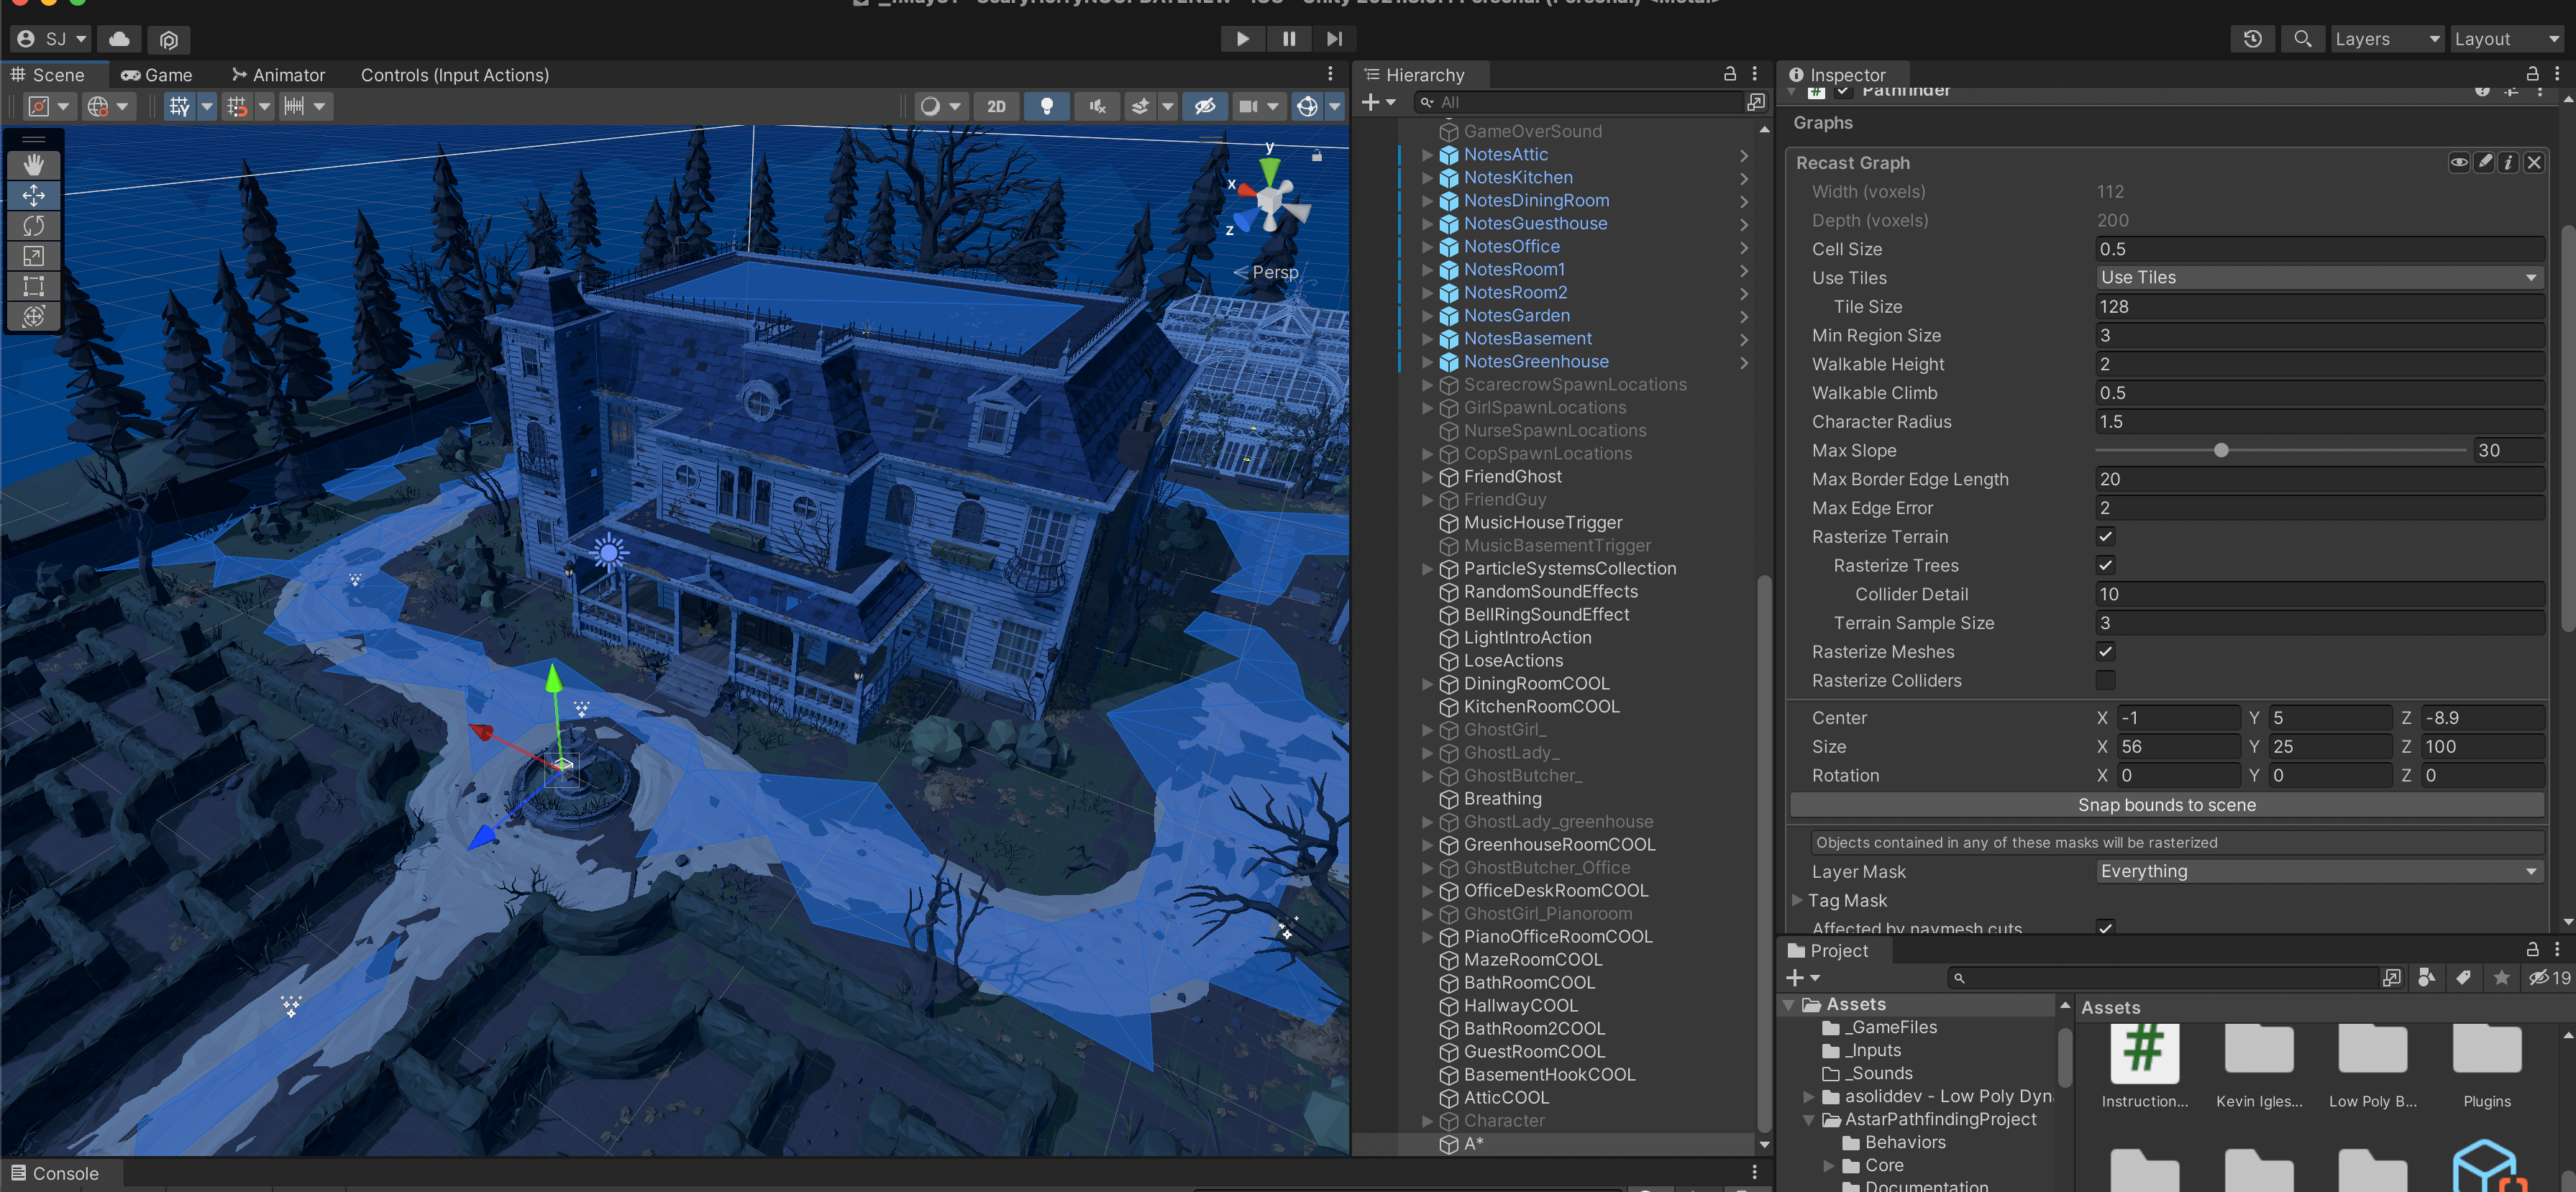Click the Cell Size input field
The width and height of the screenshot is (2576, 1192).
point(2319,249)
